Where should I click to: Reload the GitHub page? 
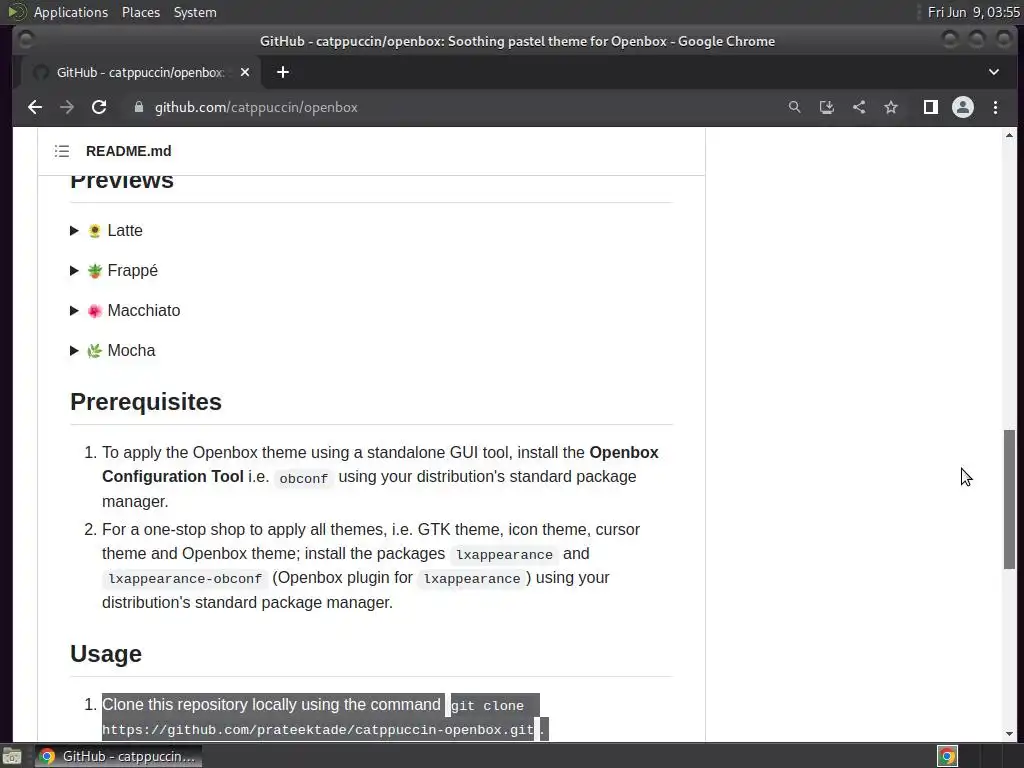point(99,107)
